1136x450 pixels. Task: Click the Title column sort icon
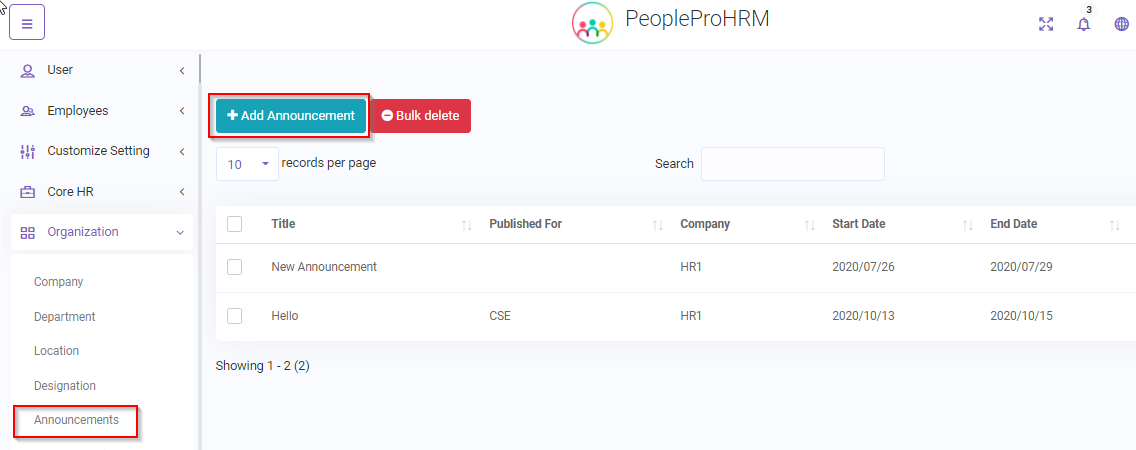(466, 225)
